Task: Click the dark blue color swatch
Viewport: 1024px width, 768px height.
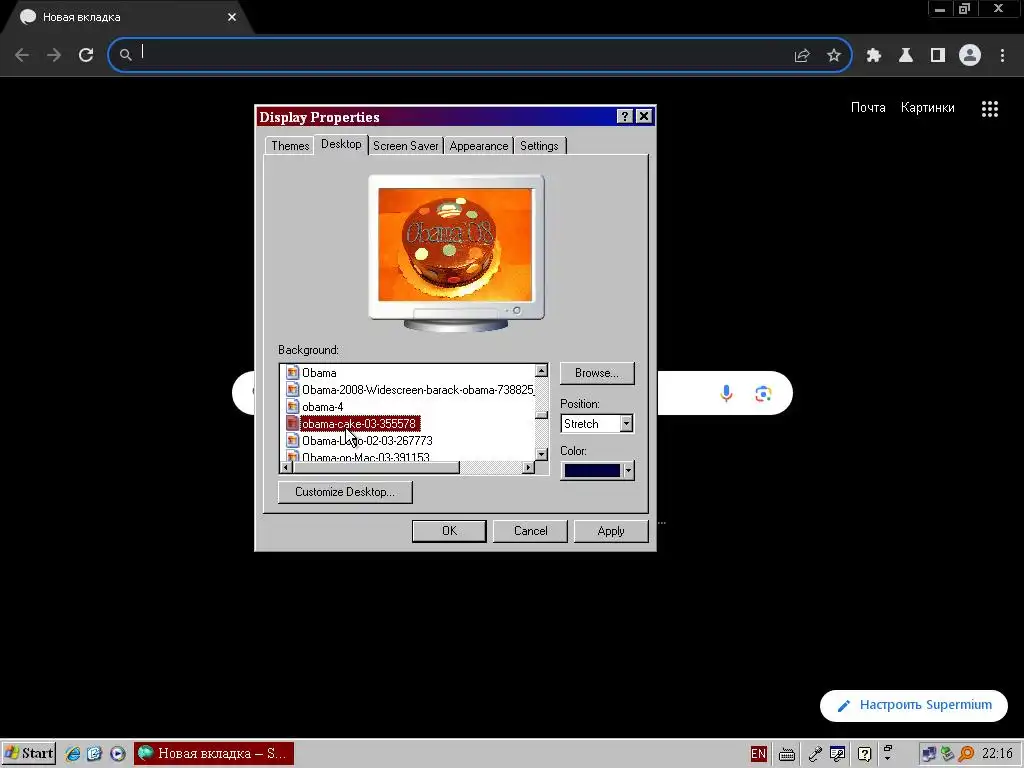Action: coord(592,470)
